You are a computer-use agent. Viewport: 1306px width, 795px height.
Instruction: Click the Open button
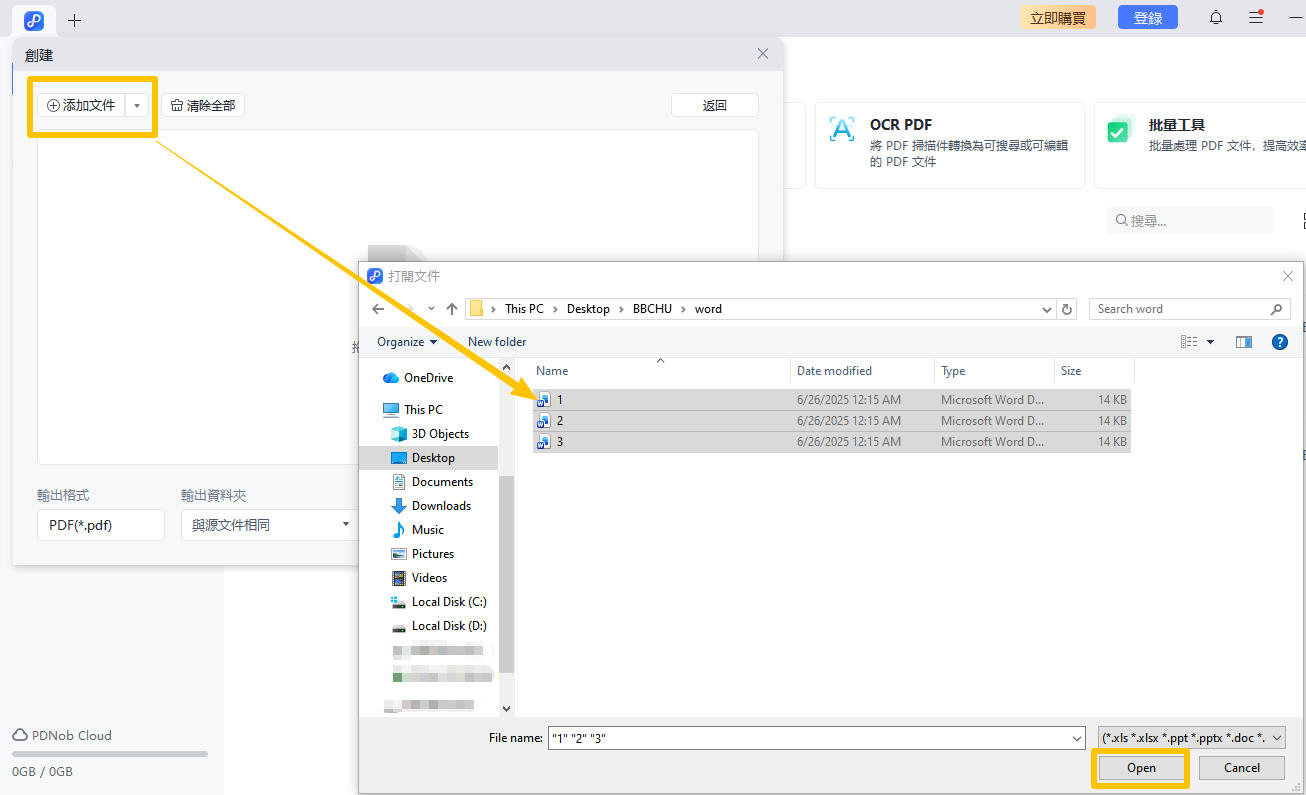1141,768
